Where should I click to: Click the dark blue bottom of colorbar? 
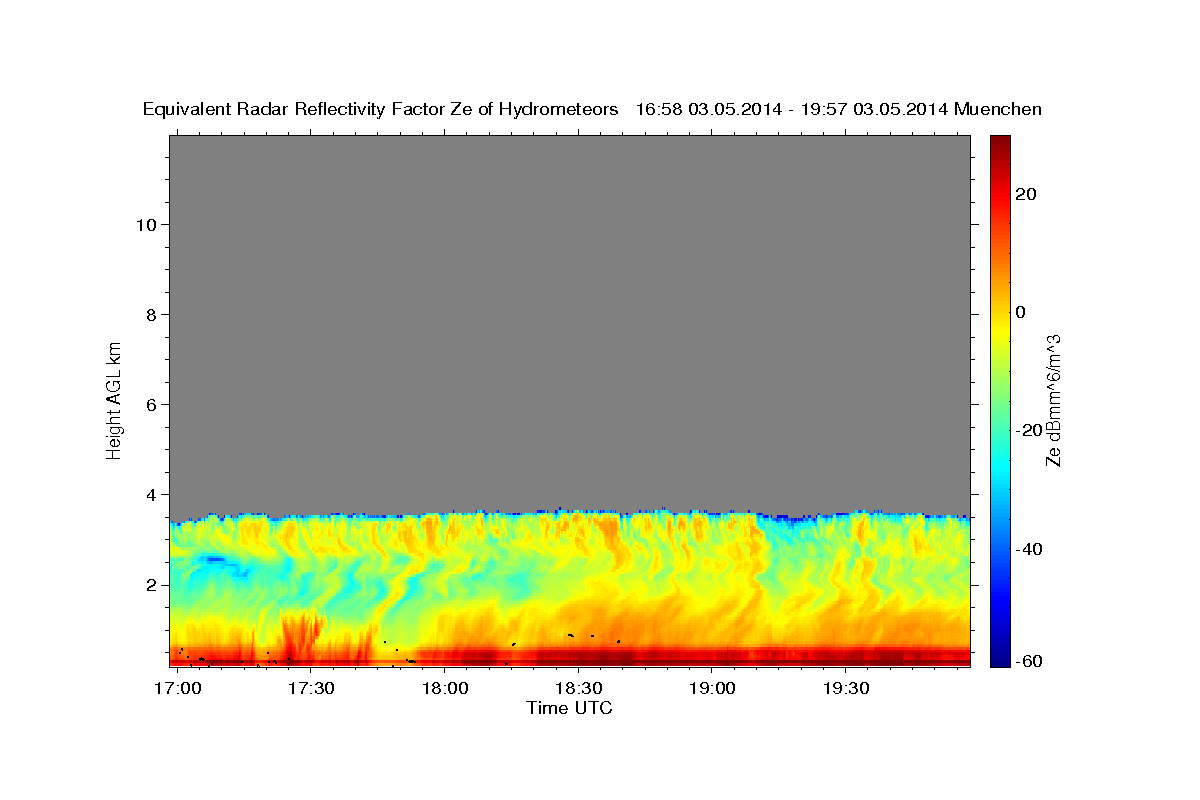(x=999, y=659)
